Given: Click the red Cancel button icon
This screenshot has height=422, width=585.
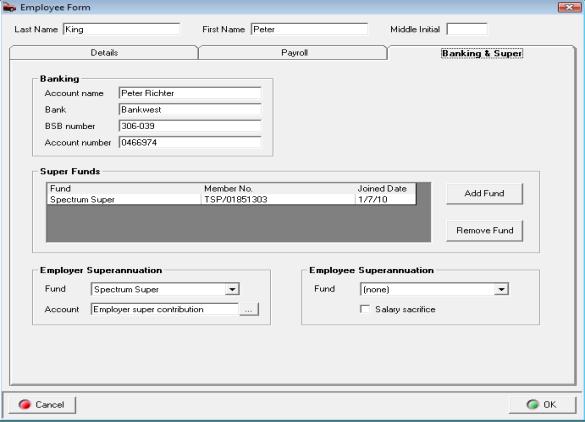Looking at the screenshot, I should [x=25, y=404].
